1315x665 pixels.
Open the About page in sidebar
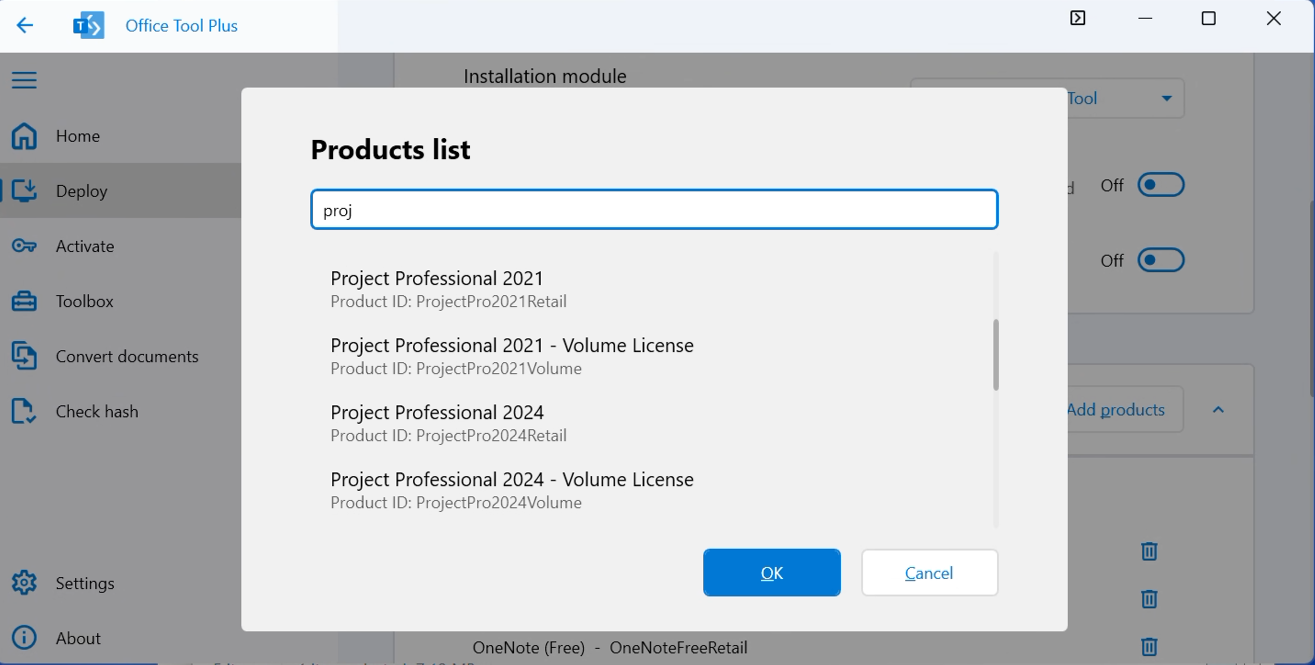click(x=78, y=638)
